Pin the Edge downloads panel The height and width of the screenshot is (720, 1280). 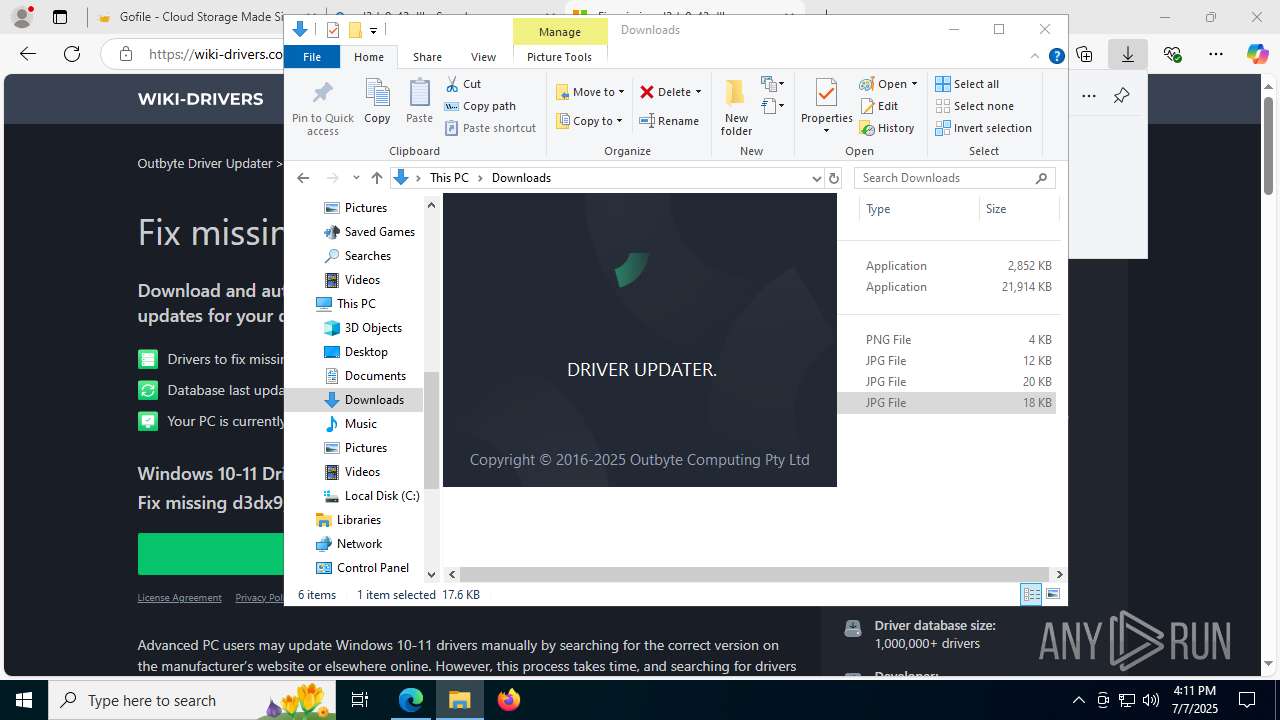(1121, 96)
